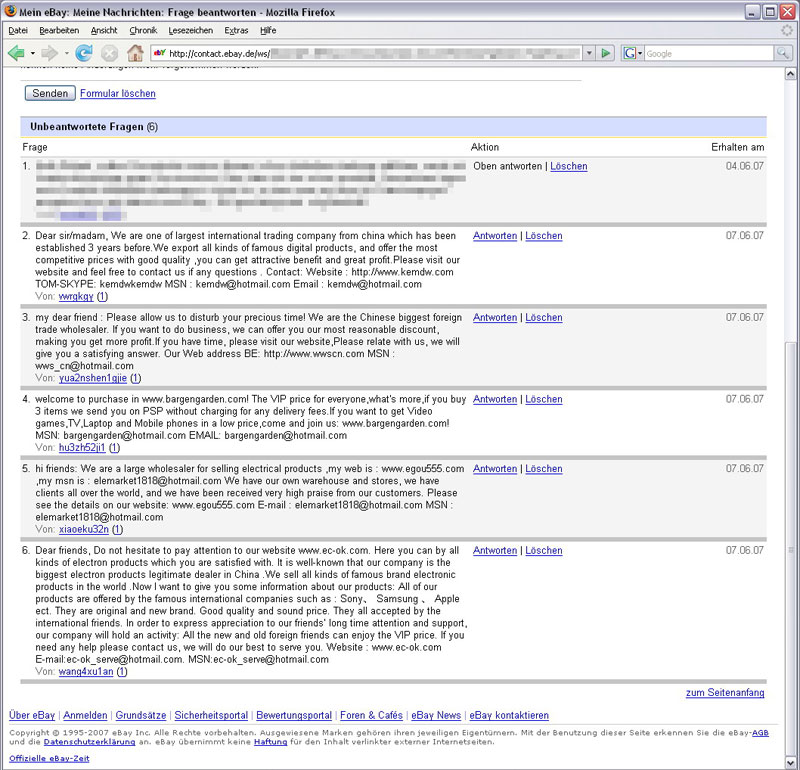800x770 pixels.
Task: Open the Hilfe menu
Action: [268, 31]
